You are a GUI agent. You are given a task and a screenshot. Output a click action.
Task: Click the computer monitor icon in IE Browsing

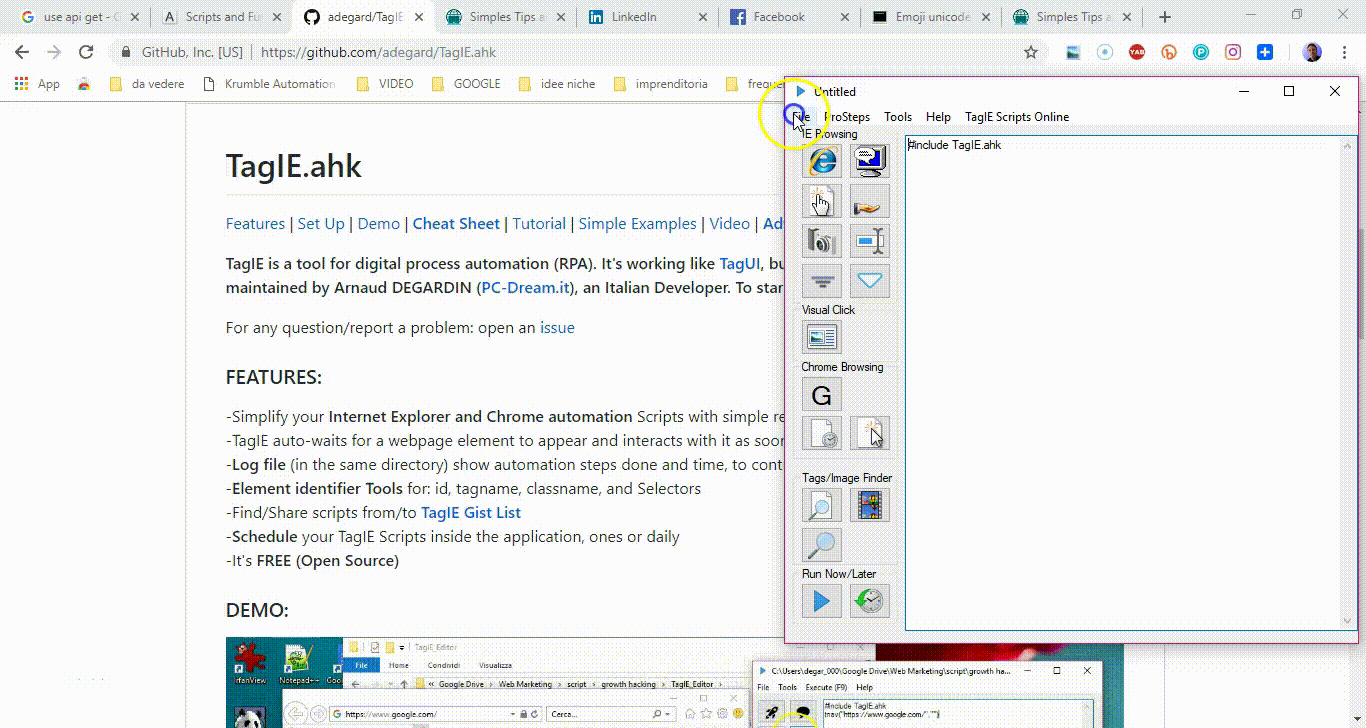pyautogui.click(x=870, y=161)
